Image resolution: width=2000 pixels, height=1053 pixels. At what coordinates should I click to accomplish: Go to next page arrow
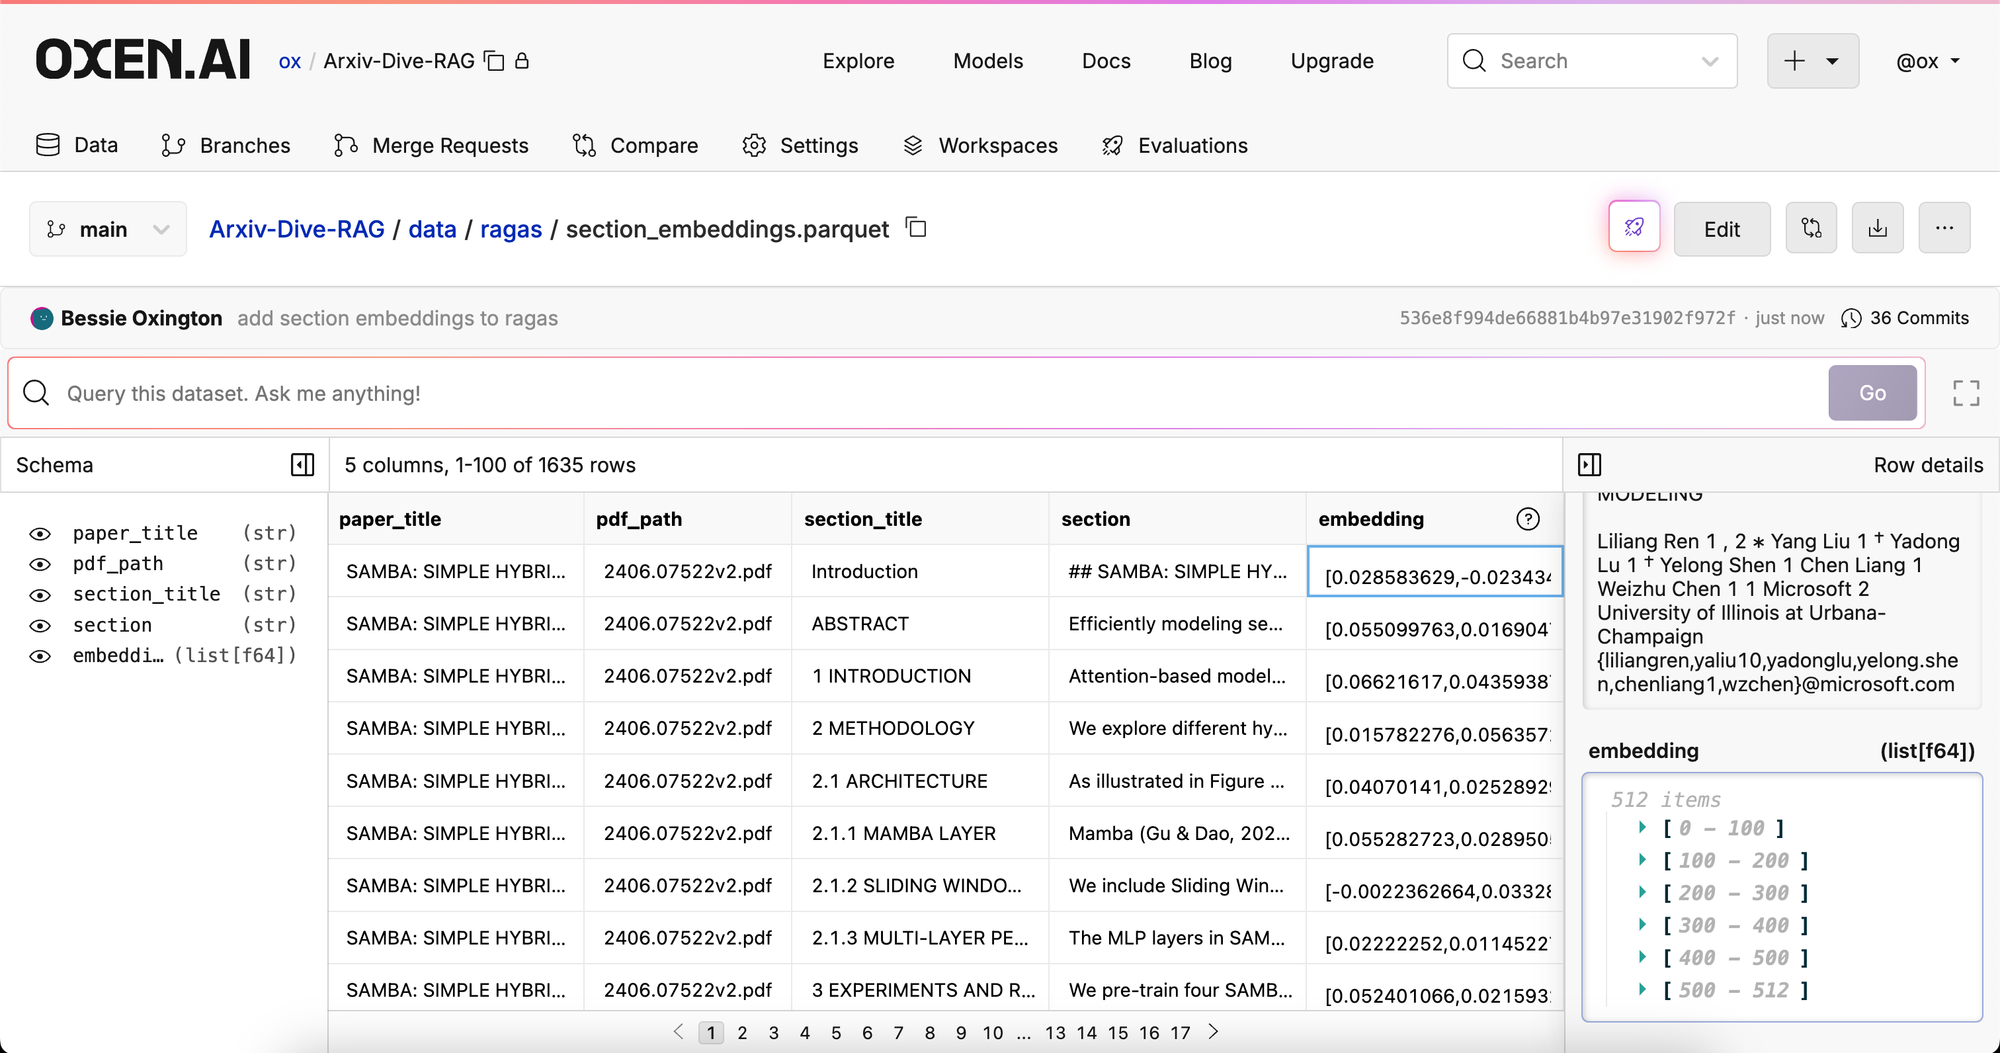click(x=1213, y=1032)
